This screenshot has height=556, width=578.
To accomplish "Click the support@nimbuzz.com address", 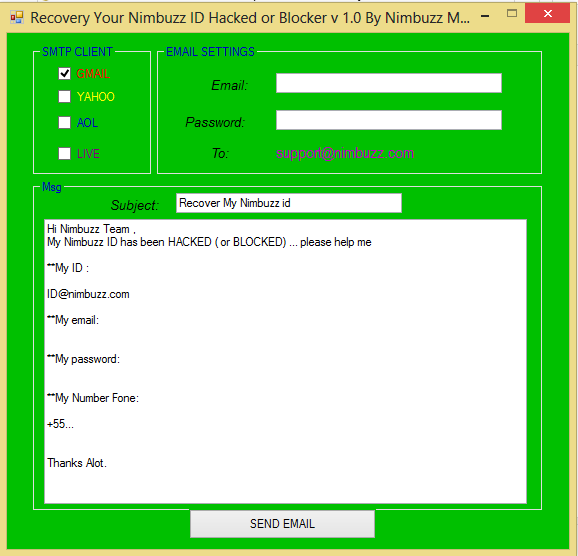I will (x=345, y=153).
